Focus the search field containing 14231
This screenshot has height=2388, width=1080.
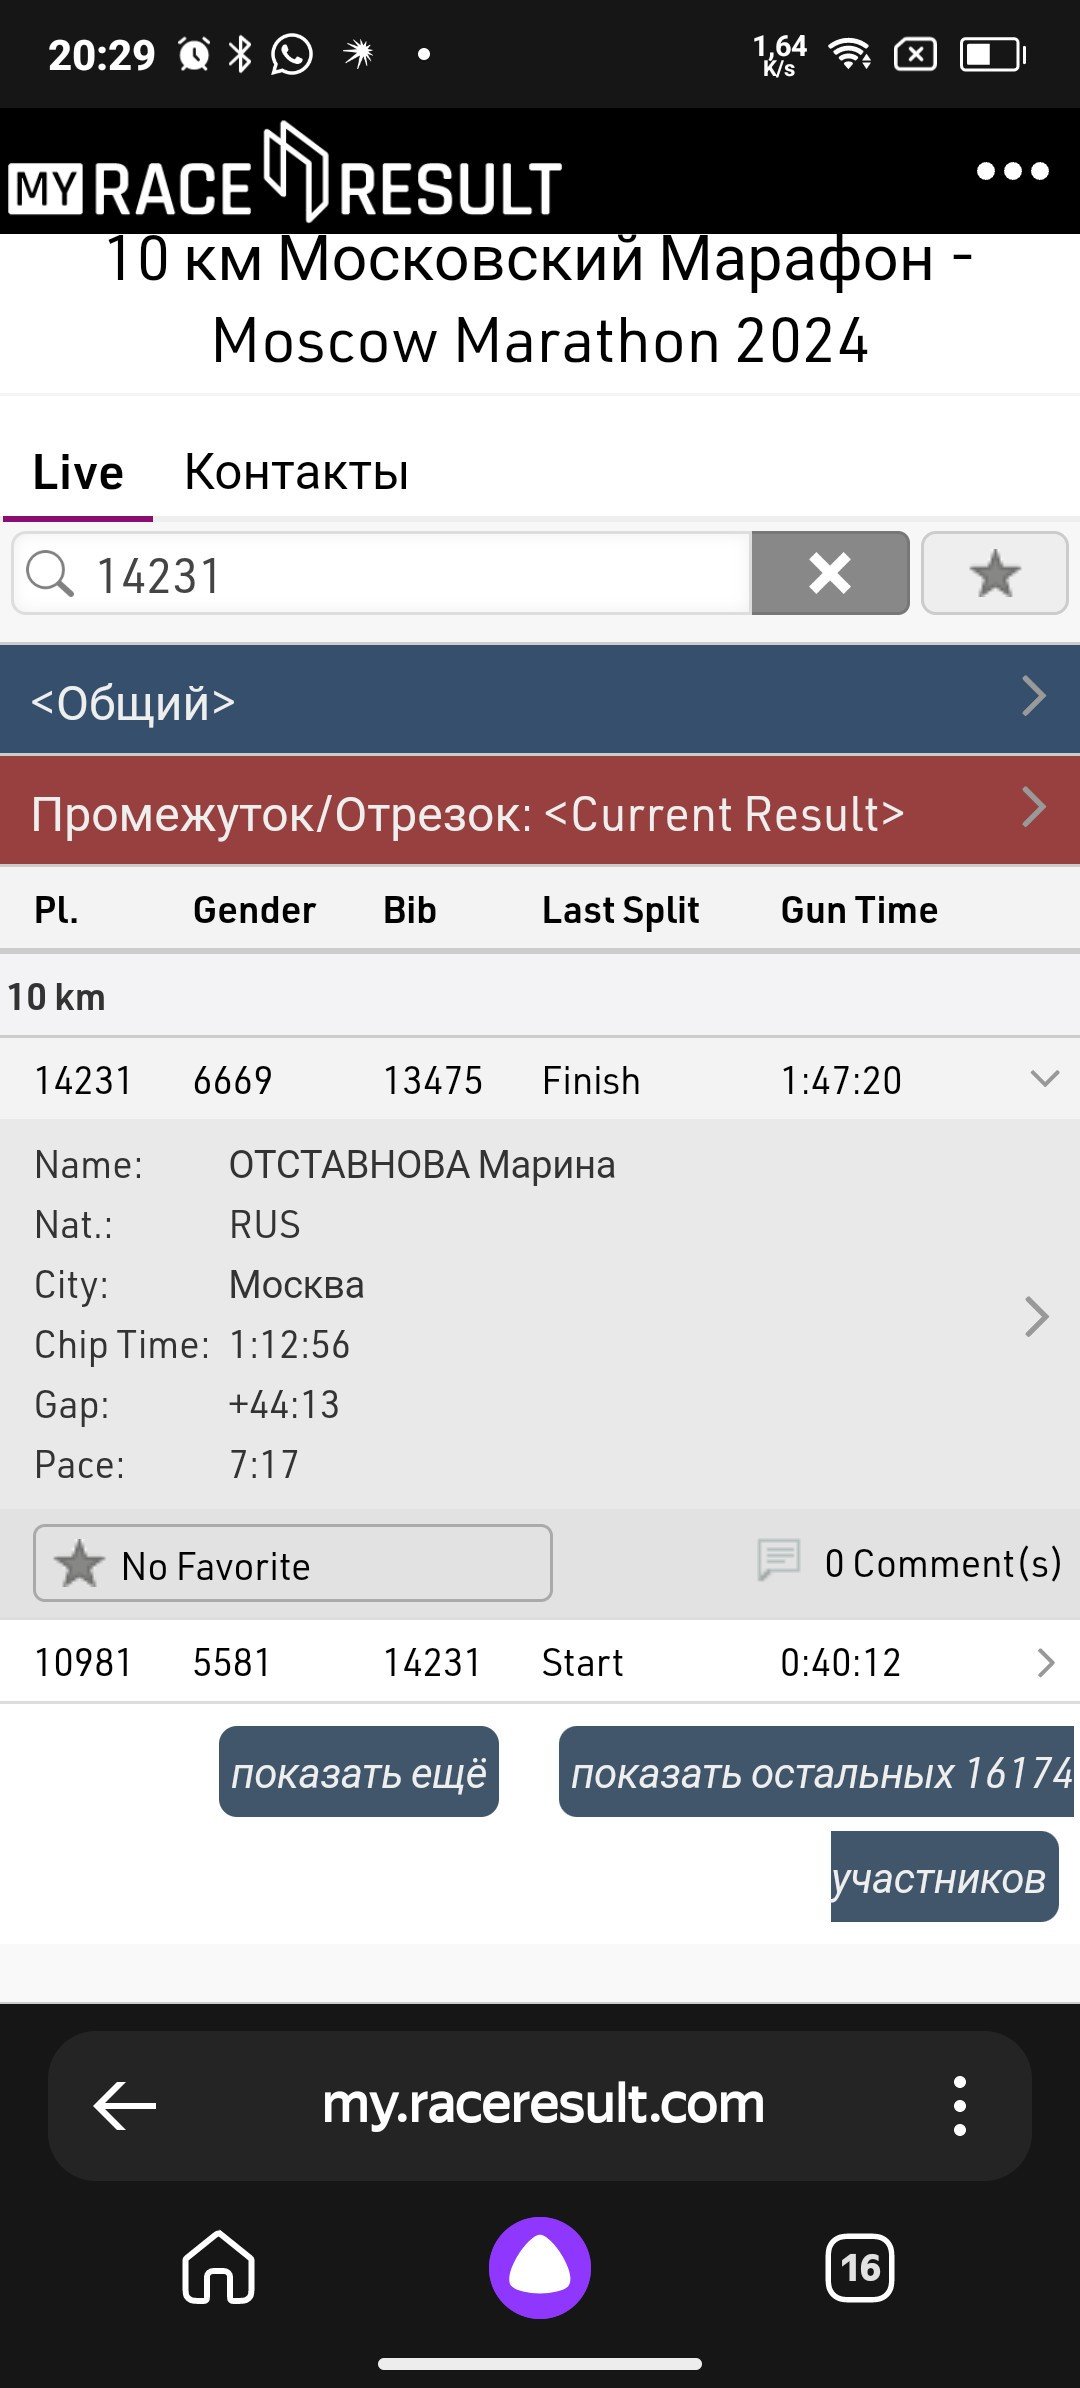[382, 573]
